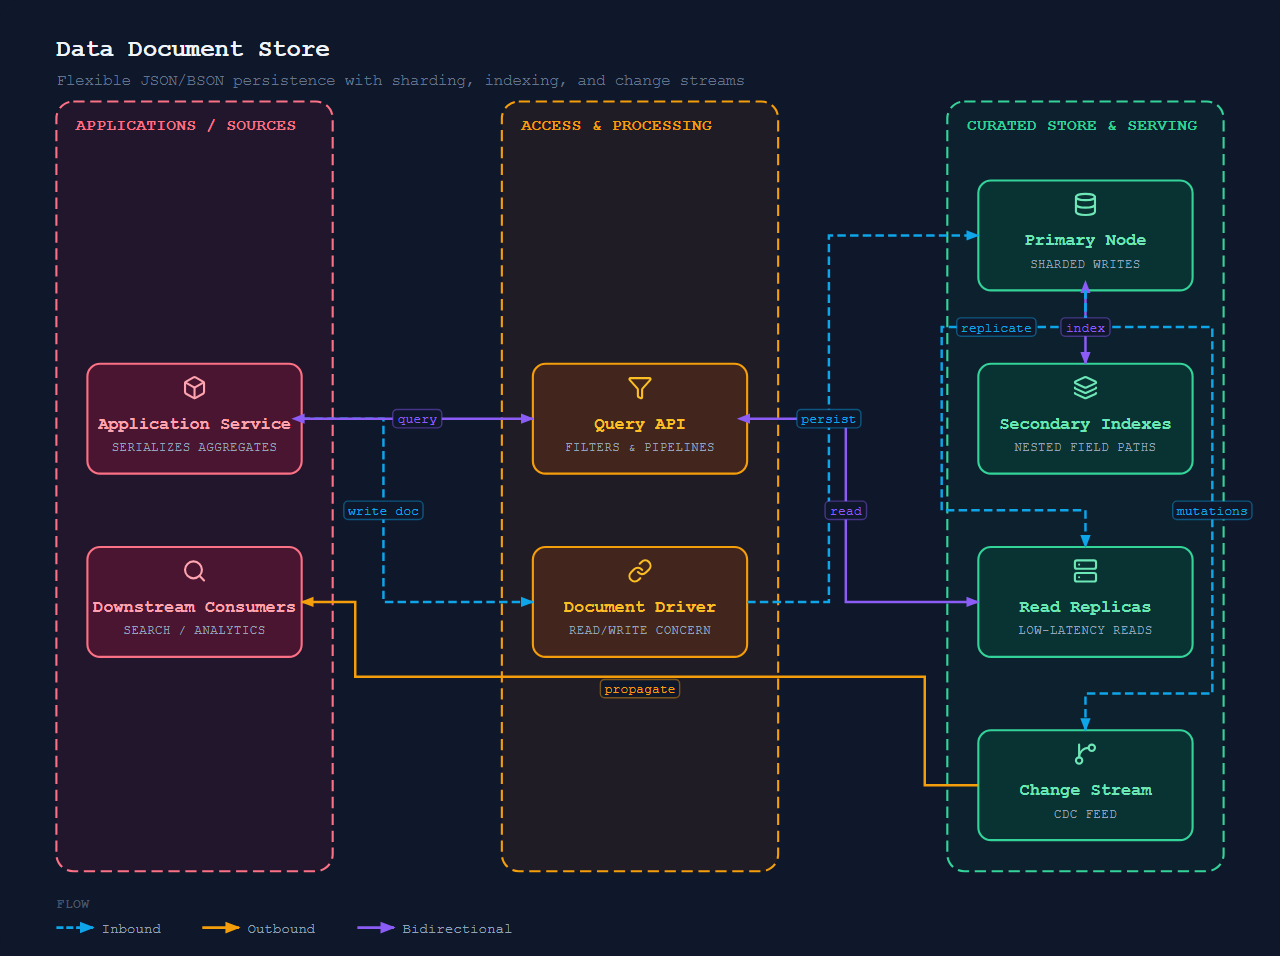Click the Inbound dashed arrow in legend
Viewport: 1280px width, 956px height.
pos(75,928)
